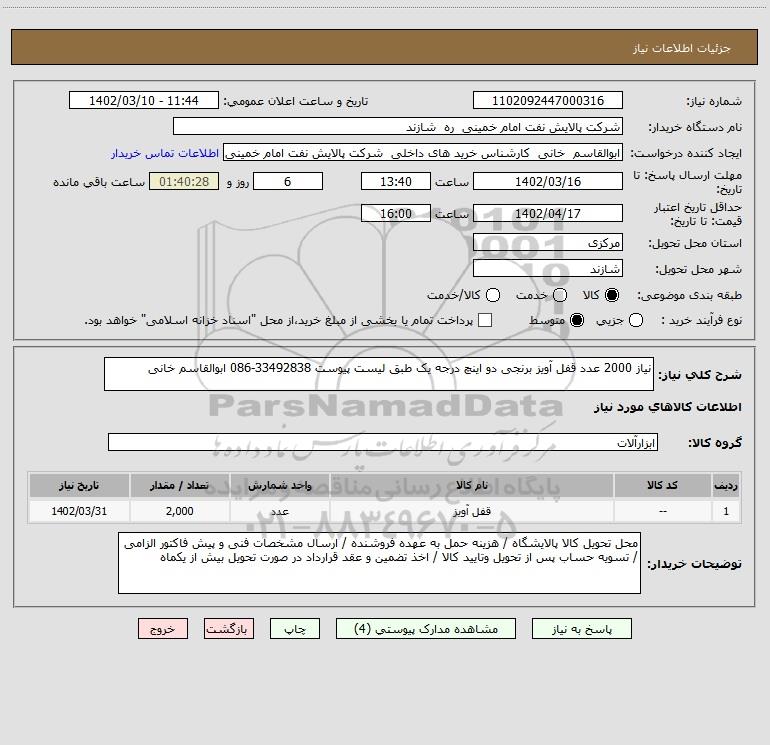Click the remaining time countdown 01:40:28
The width and height of the screenshot is (770, 745).
pyautogui.click(x=184, y=181)
